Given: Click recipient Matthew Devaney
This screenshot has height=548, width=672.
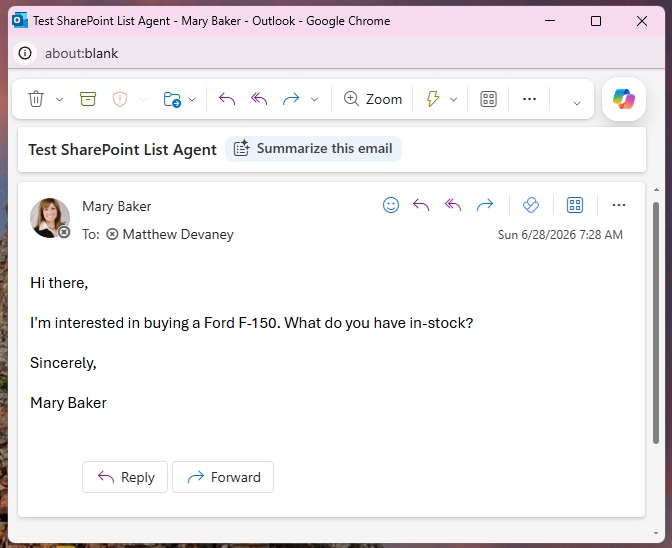Looking at the screenshot, I should pos(178,234).
